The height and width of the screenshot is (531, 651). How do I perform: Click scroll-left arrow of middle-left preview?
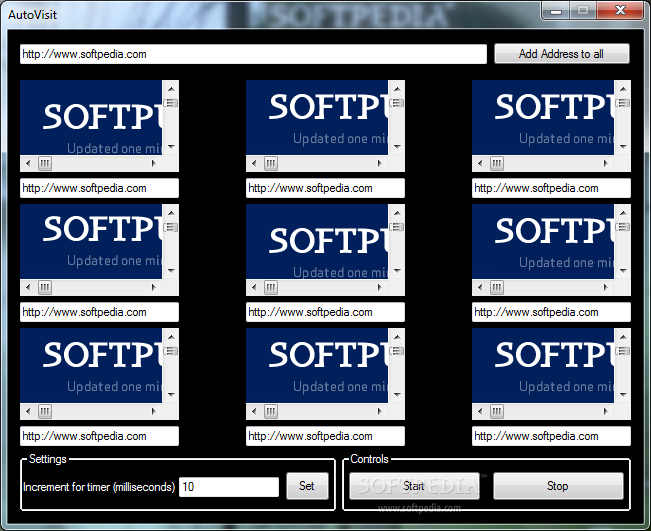28,287
